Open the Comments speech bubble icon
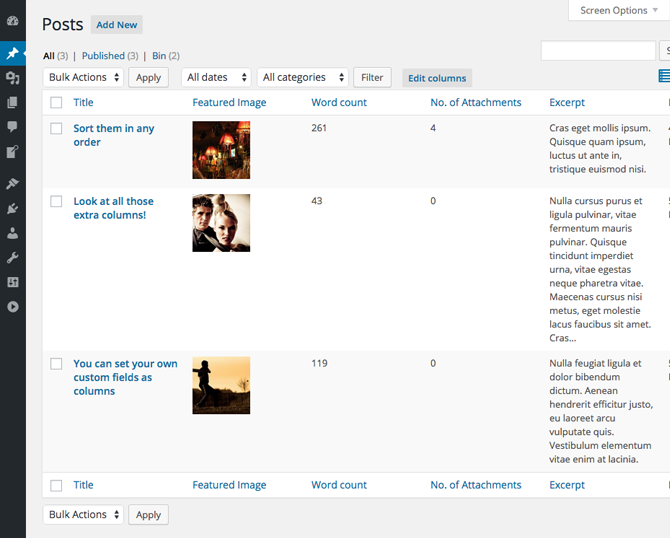 click(12, 127)
